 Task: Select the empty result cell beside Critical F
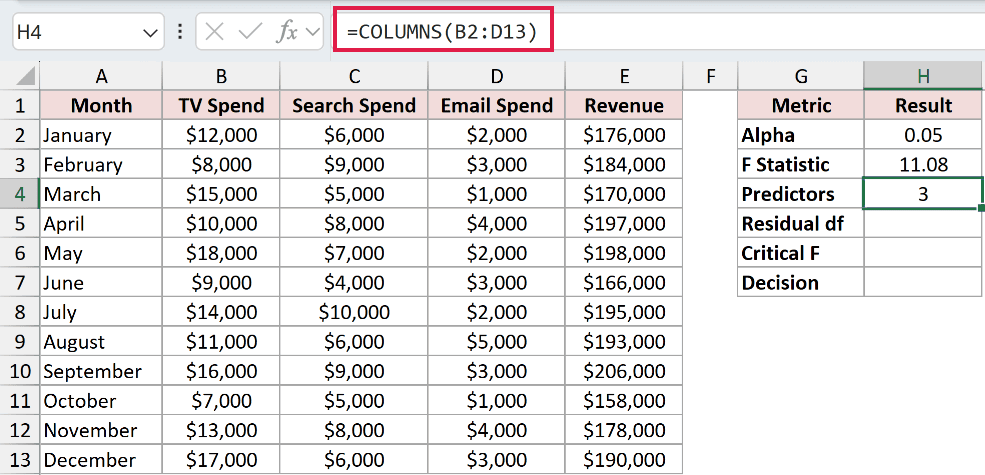coord(923,253)
